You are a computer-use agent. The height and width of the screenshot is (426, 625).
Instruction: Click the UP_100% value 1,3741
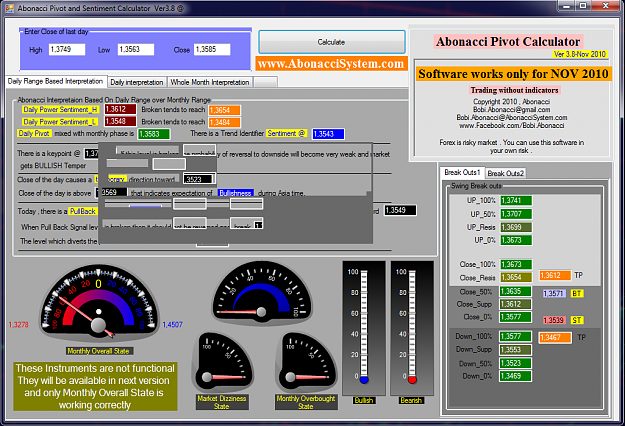(x=516, y=200)
